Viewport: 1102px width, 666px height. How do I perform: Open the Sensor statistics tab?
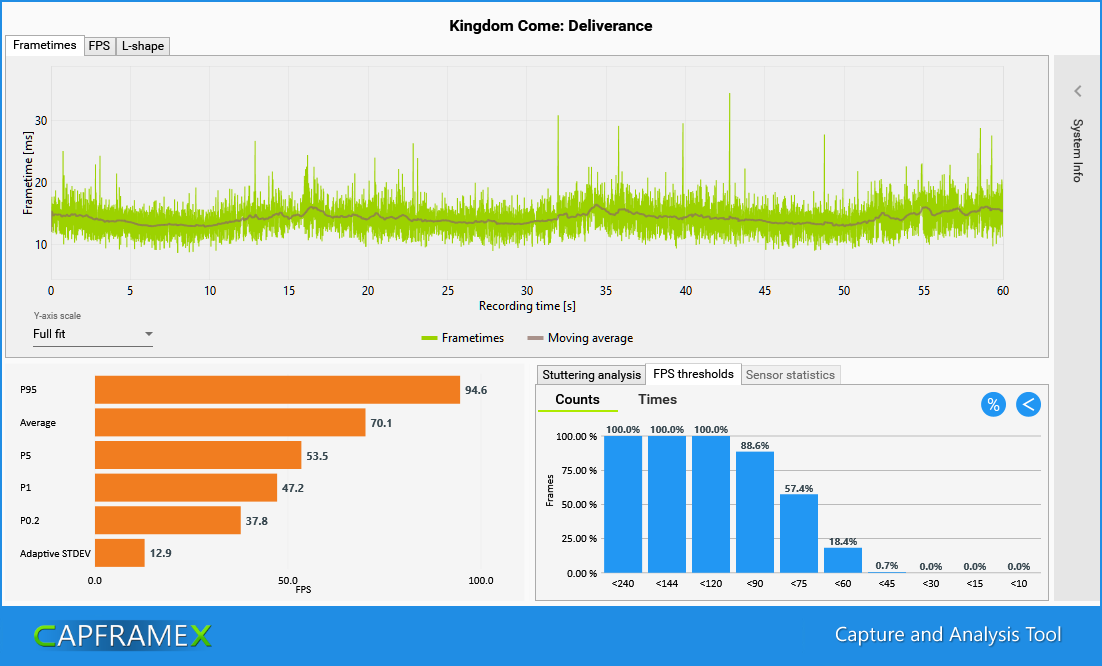coord(790,374)
